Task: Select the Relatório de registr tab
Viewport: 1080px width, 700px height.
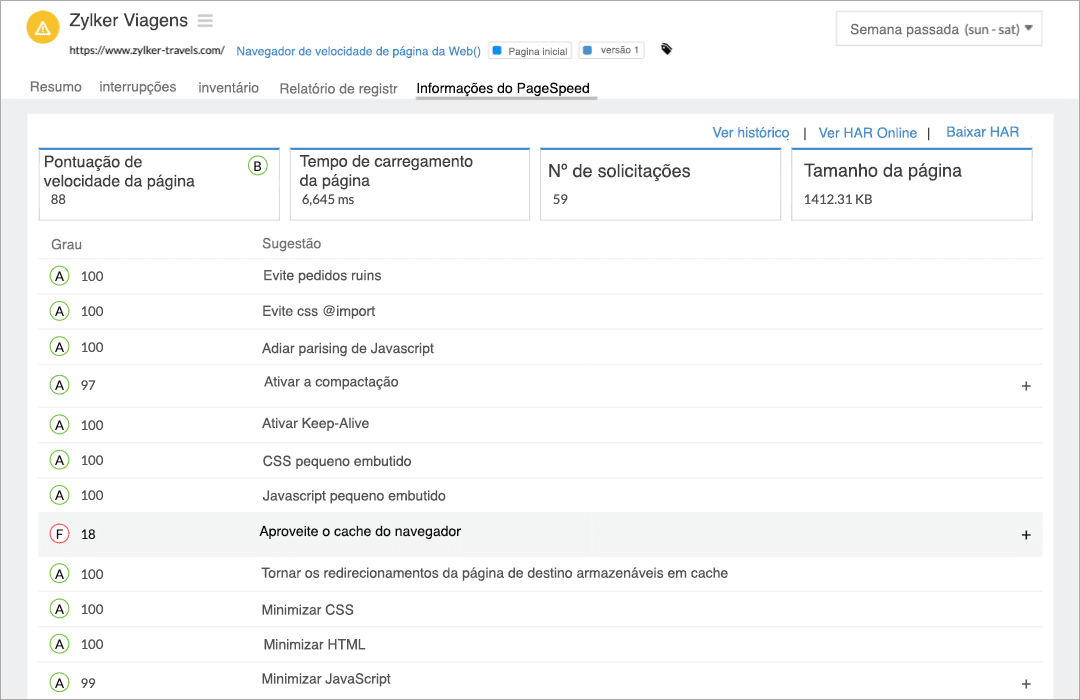Action: [x=338, y=88]
